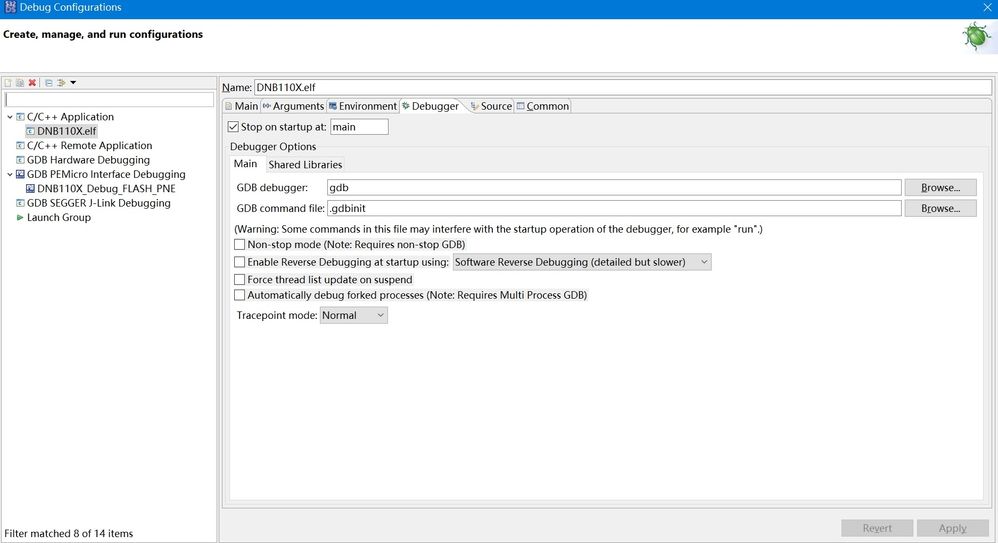Click the Revert button
Image resolution: width=998 pixels, height=543 pixels.
tap(877, 528)
